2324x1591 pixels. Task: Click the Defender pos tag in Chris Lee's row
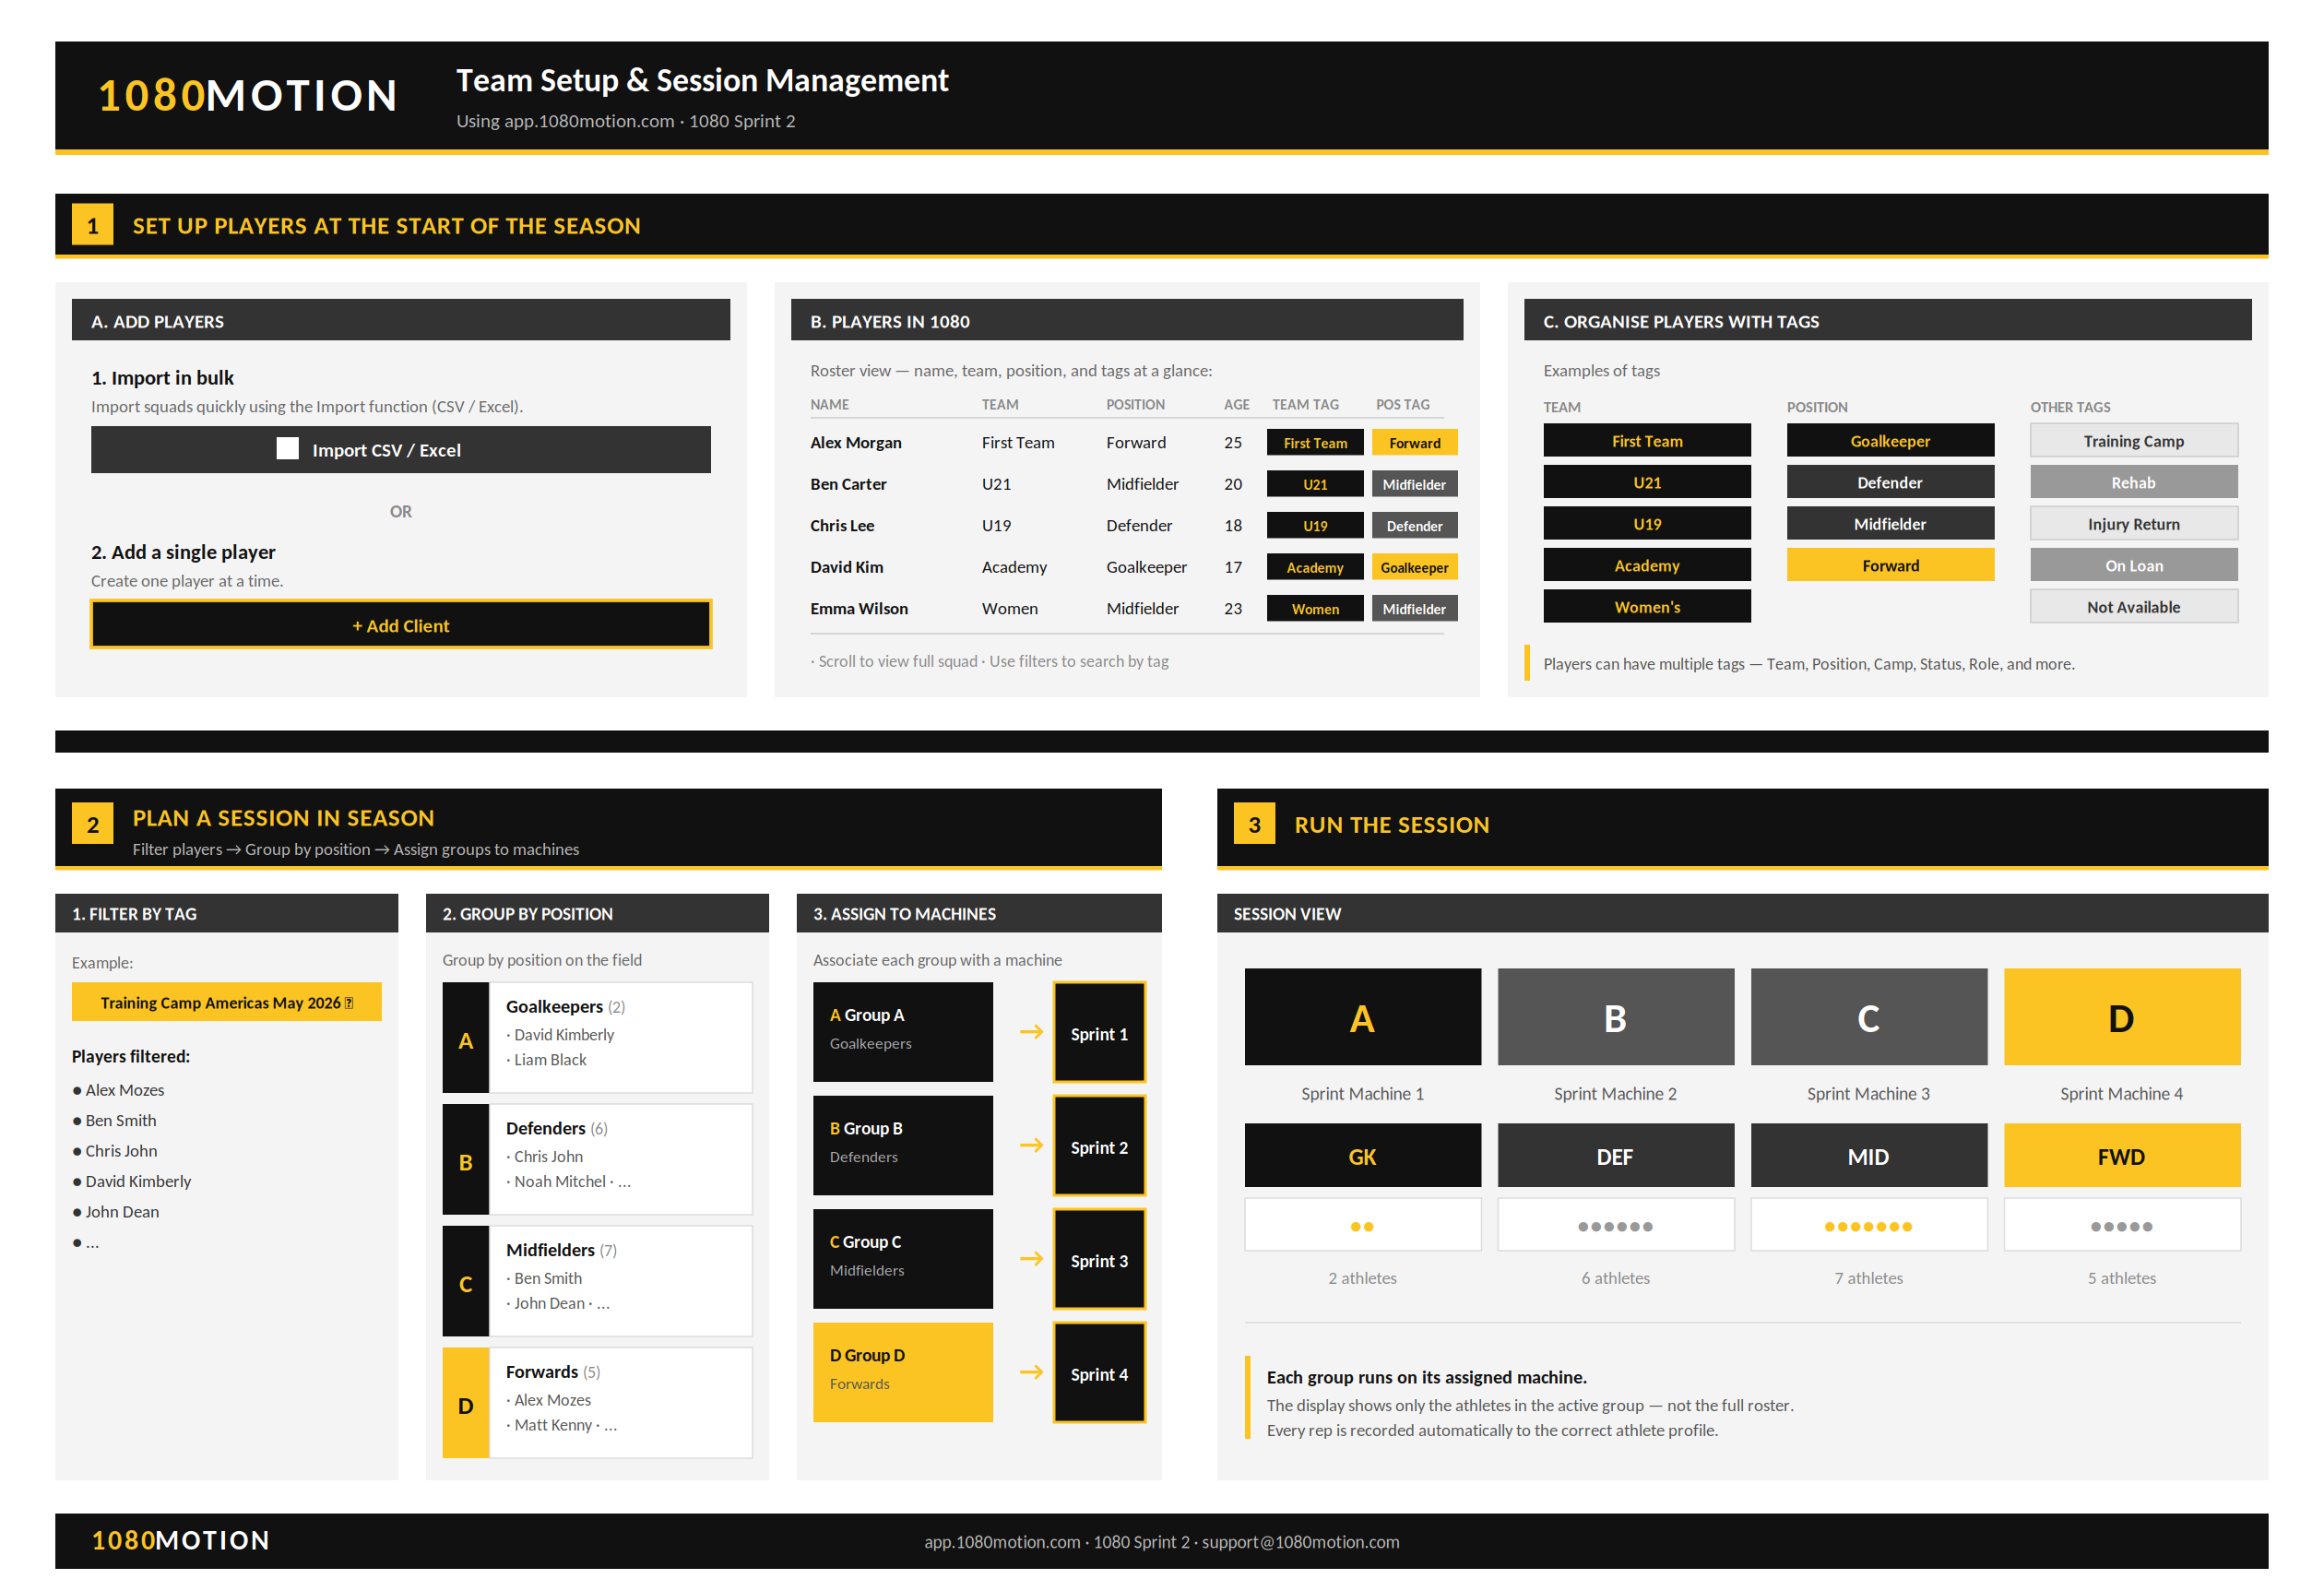(1414, 525)
